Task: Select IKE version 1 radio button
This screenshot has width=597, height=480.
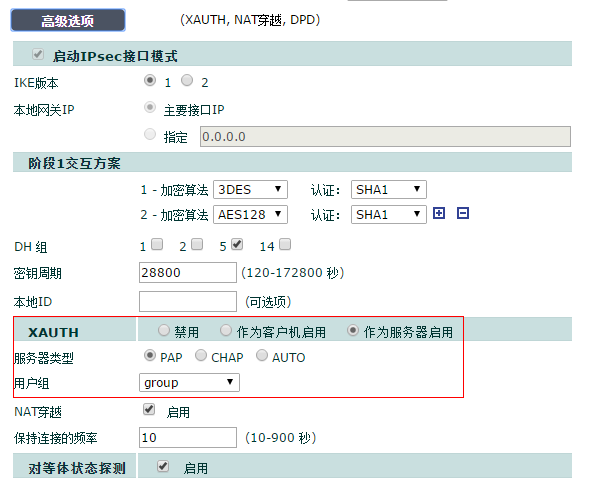Action: [x=150, y=80]
